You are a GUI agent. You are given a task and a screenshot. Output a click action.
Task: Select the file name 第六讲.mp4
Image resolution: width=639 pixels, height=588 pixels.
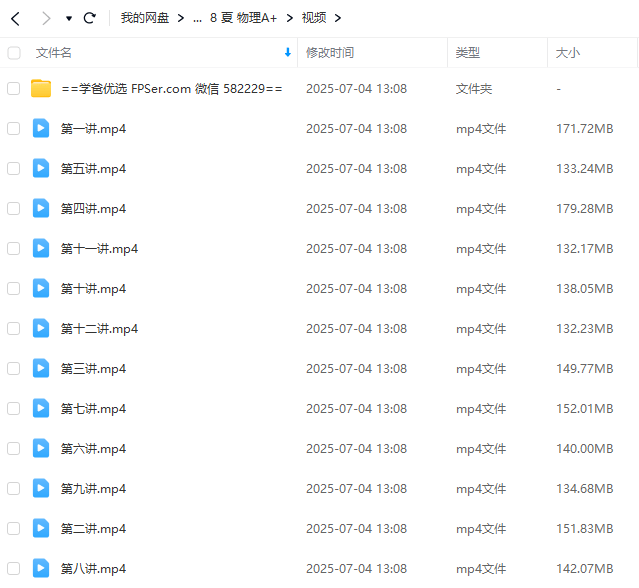click(x=93, y=449)
